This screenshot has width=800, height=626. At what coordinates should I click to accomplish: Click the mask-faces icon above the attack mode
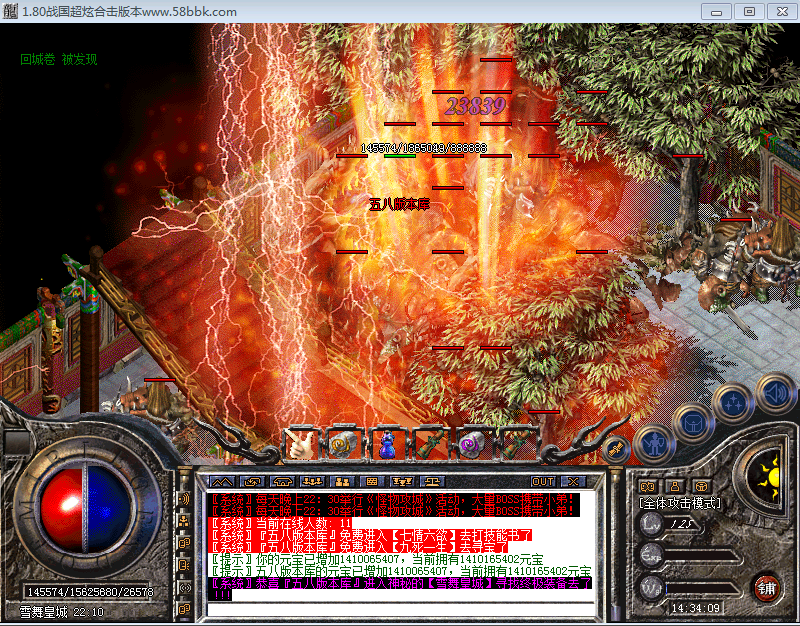coord(647,486)
